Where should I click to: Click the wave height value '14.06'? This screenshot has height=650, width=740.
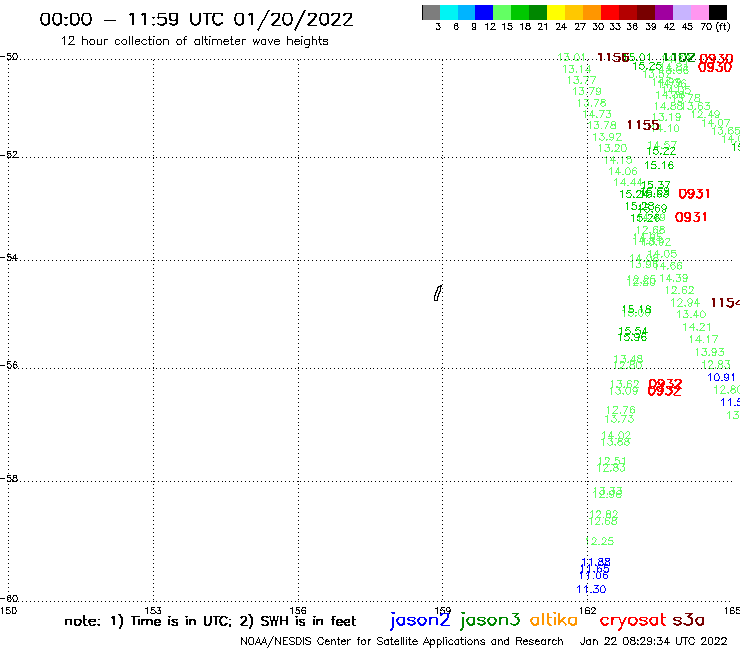pyautogui.click(x=622, y=171)
